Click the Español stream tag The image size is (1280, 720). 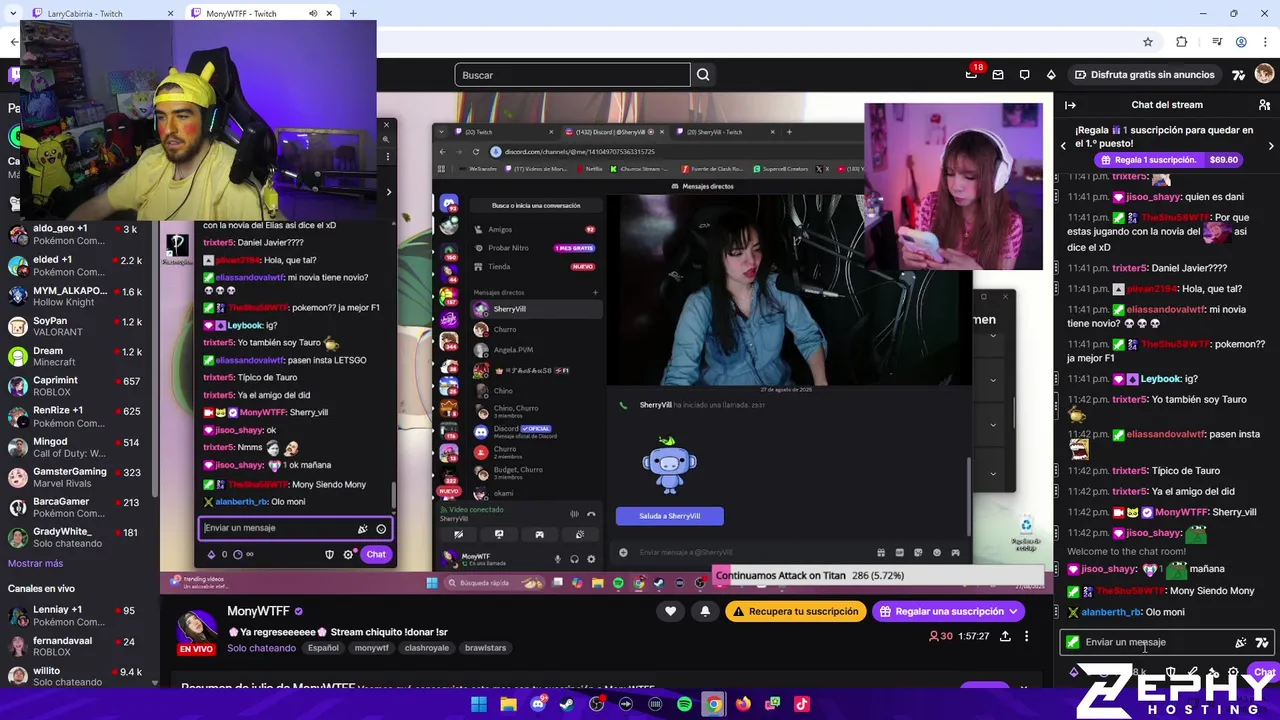pos(323,648)
